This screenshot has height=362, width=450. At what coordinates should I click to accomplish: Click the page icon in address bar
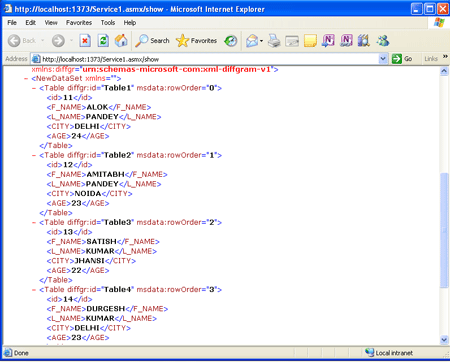[x=36, y=59]
